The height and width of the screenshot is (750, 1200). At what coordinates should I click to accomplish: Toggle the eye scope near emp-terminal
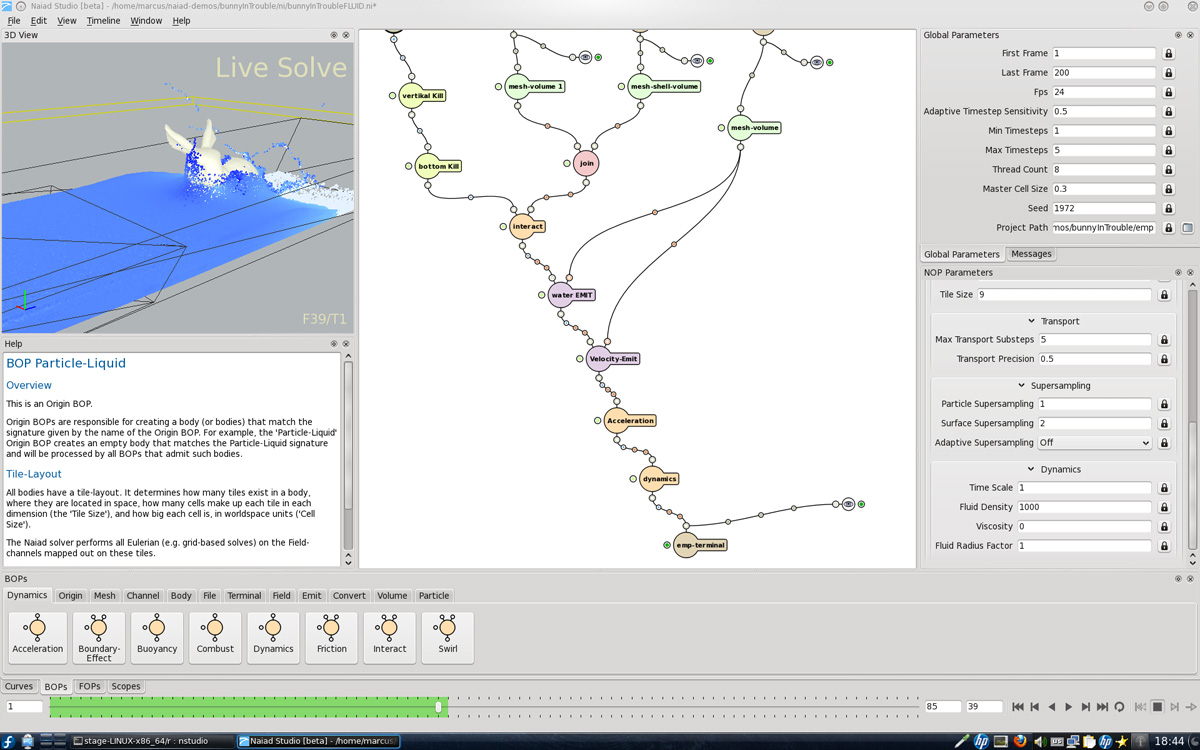848,504
